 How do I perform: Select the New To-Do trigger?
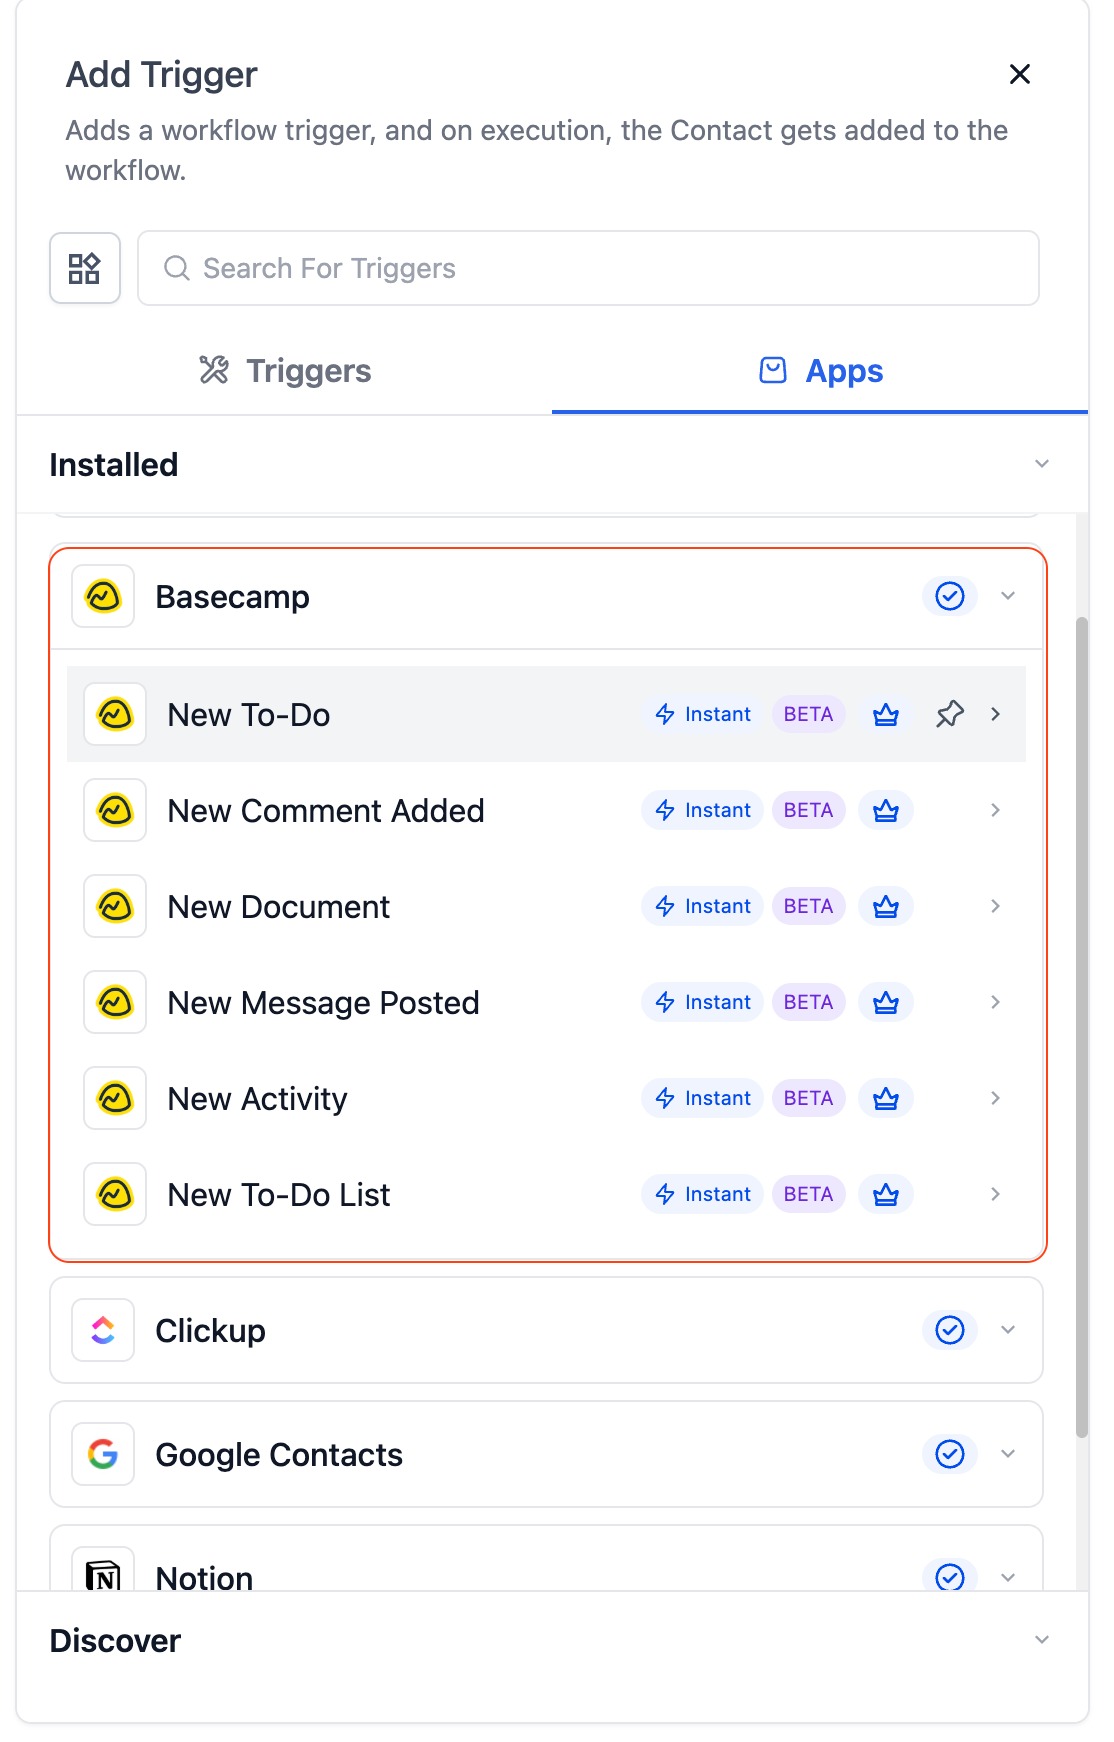[x=546, y=714]
